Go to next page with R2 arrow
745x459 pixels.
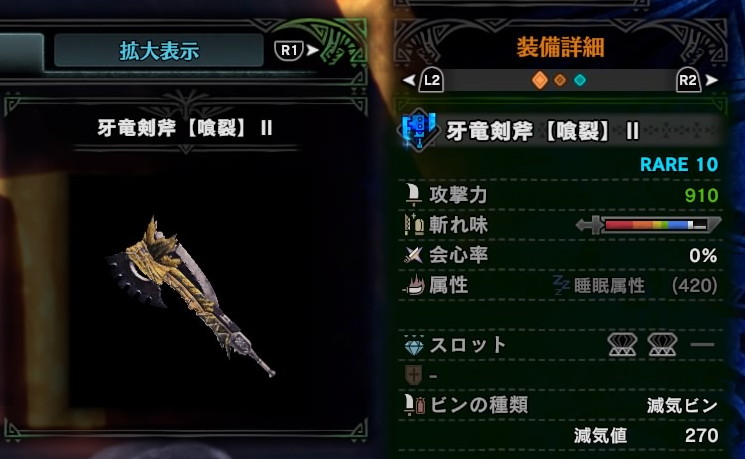click(697, 80)
